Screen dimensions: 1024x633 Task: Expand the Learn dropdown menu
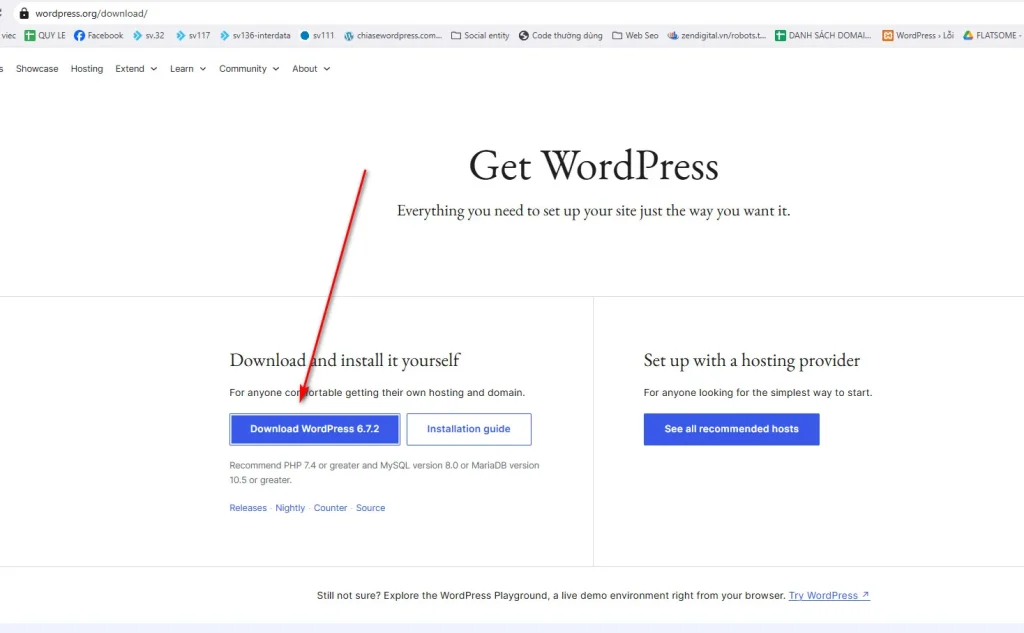point(188,69)
